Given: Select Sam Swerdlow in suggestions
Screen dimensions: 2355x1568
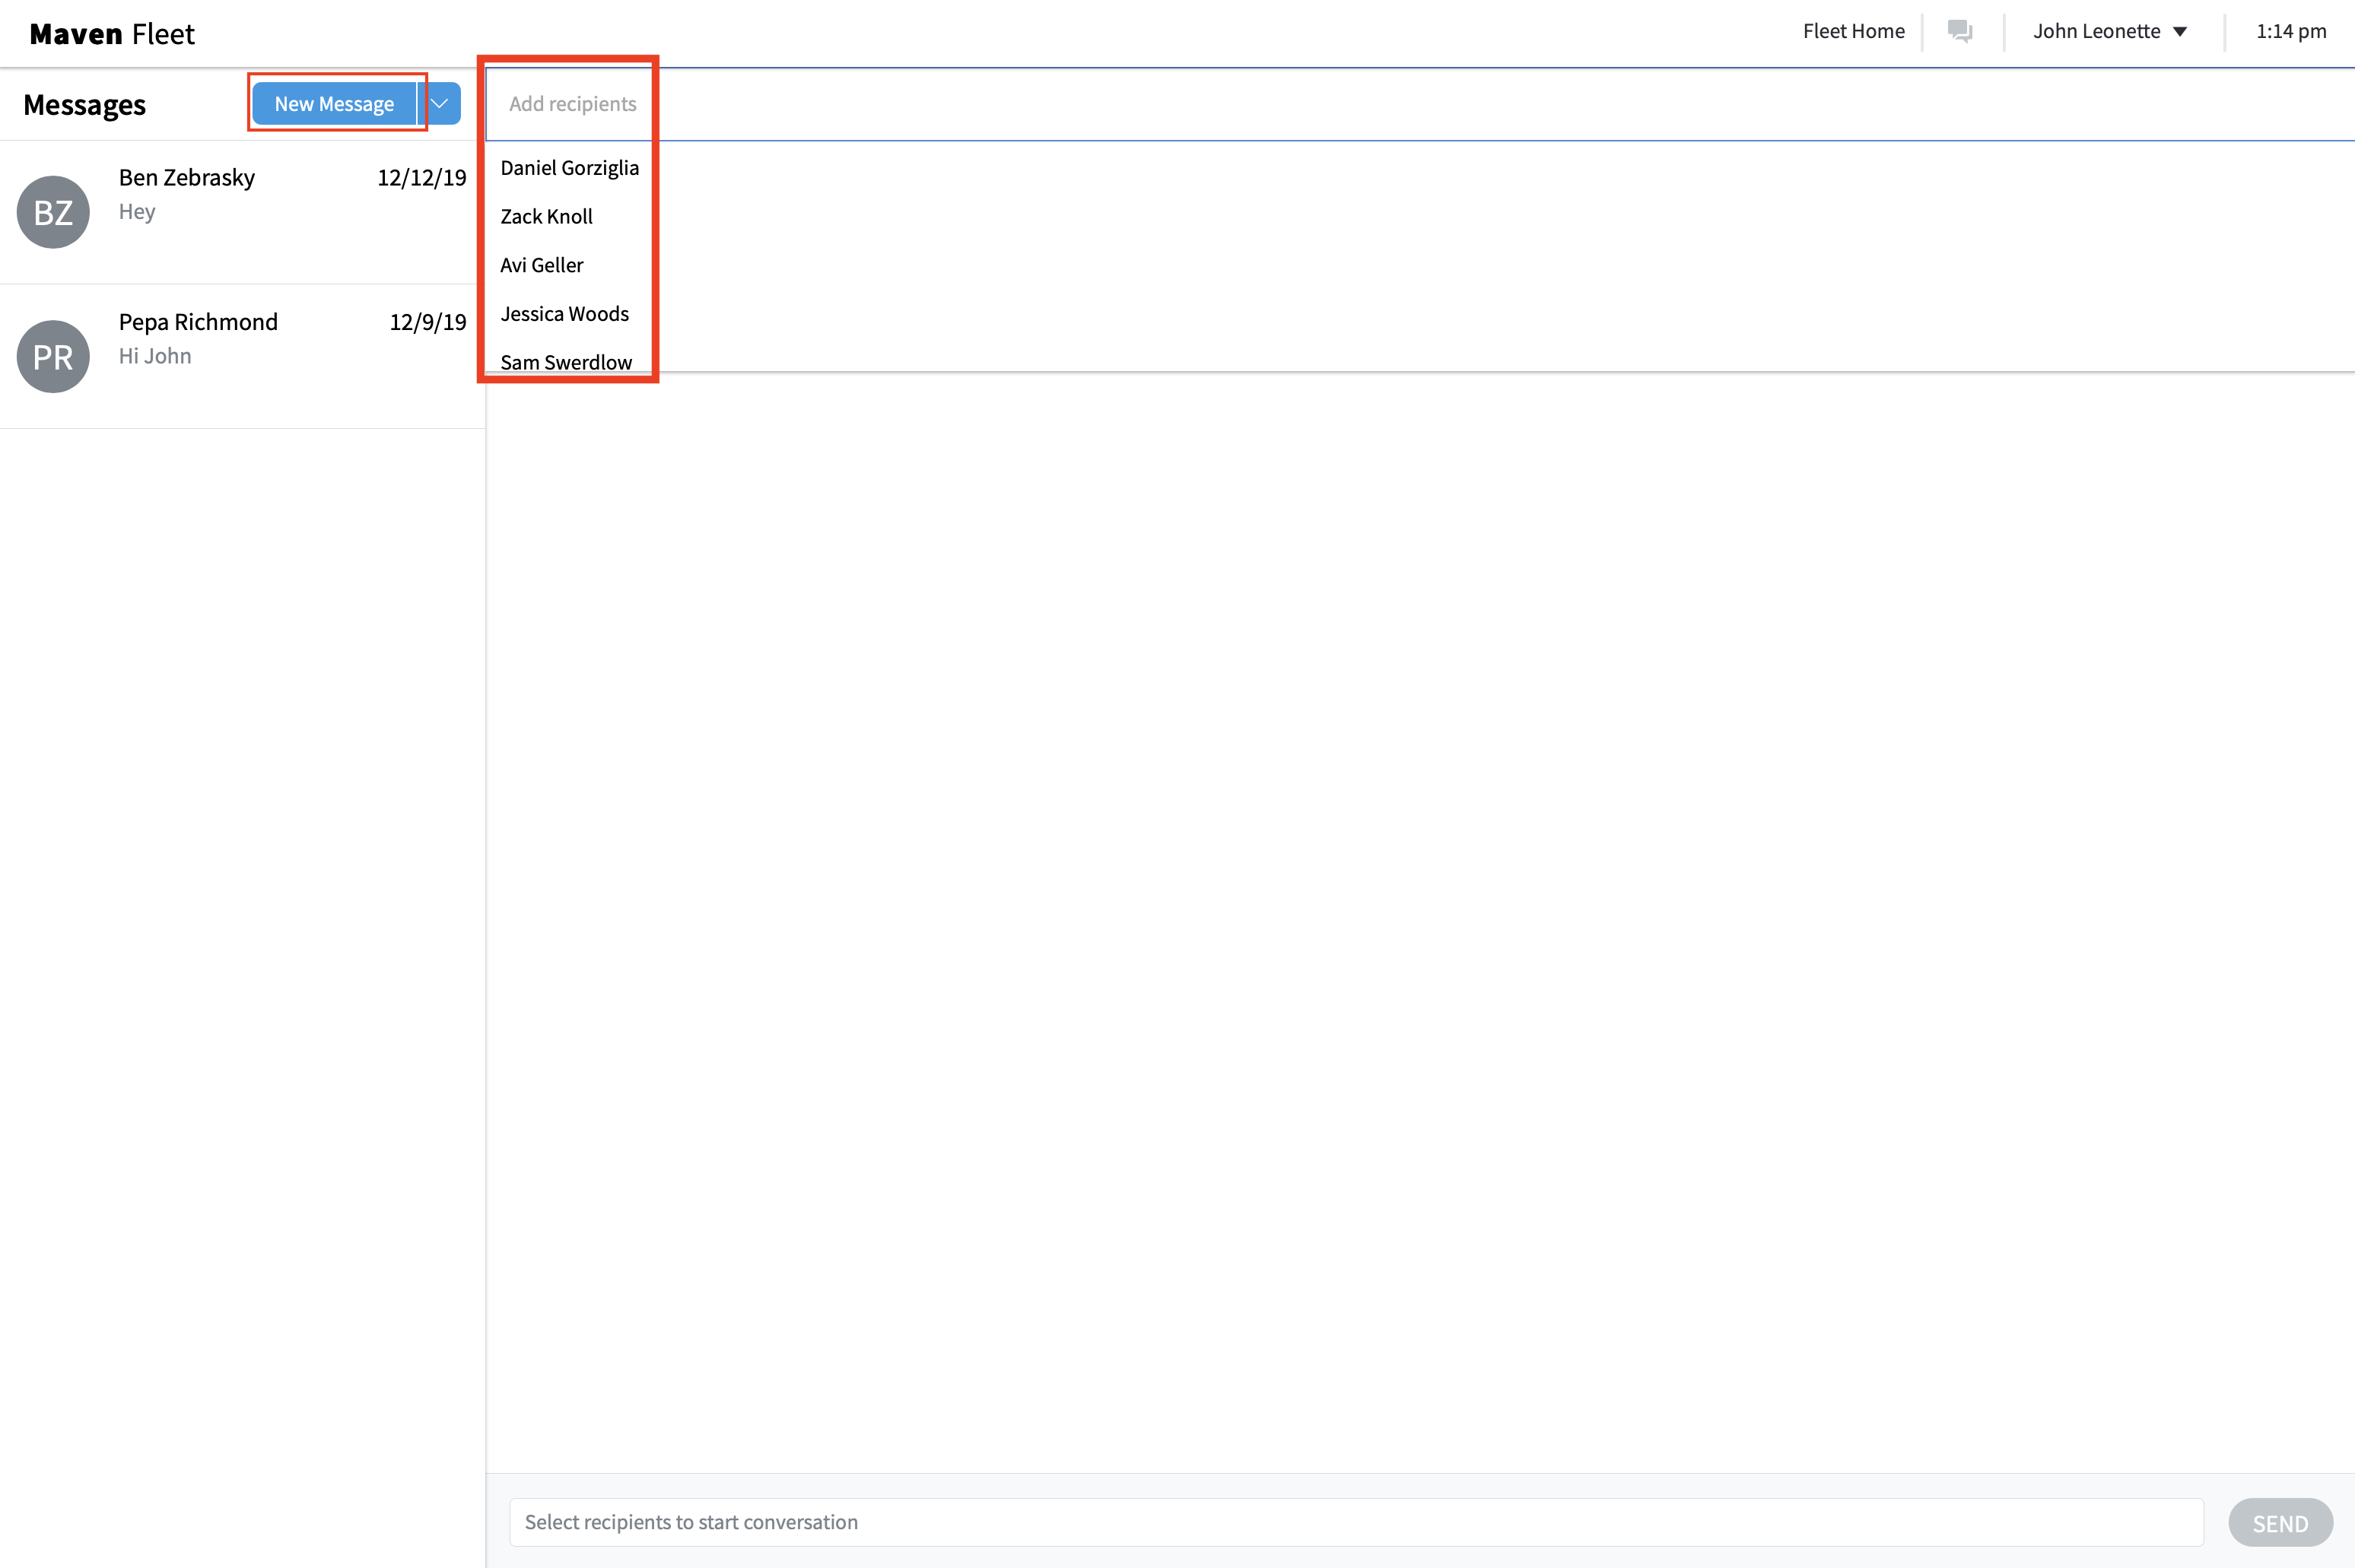Looking at the screenshot, I should click(x=566, y=362).
